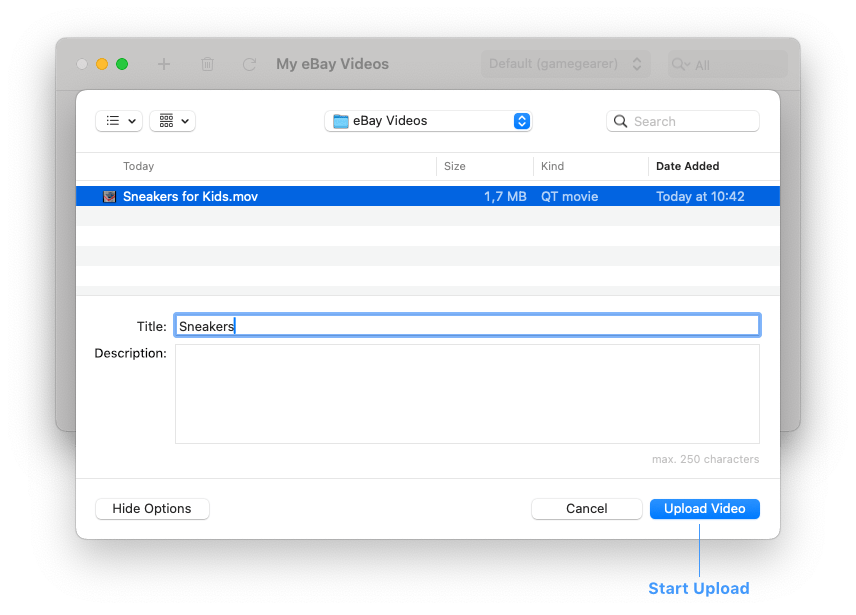Click the yellow minimize window button

[102, 64]
